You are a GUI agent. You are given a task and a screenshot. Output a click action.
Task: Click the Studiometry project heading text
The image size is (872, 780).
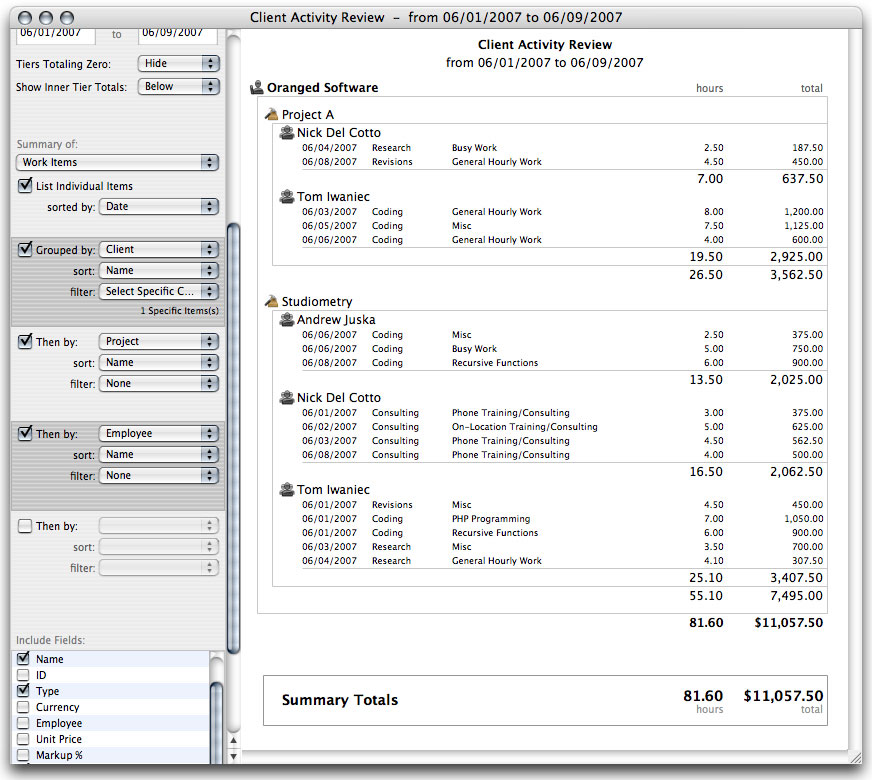pos(317,301)
